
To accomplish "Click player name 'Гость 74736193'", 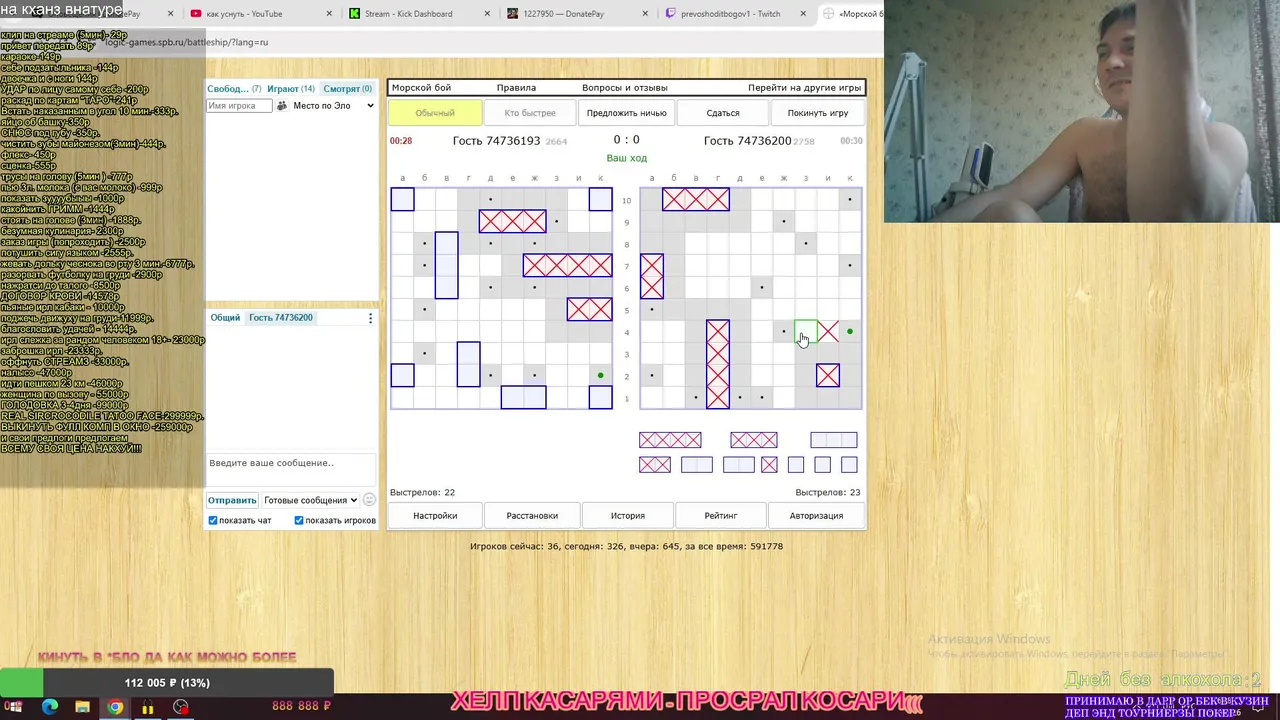I will [496, 141].
